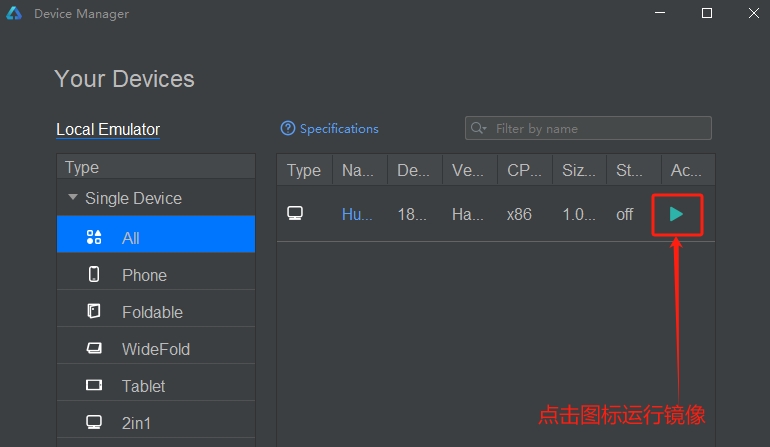Screen dimensions: 770x447
Task: Focus the Filter by name field
Action: click(x=588, y=128)
